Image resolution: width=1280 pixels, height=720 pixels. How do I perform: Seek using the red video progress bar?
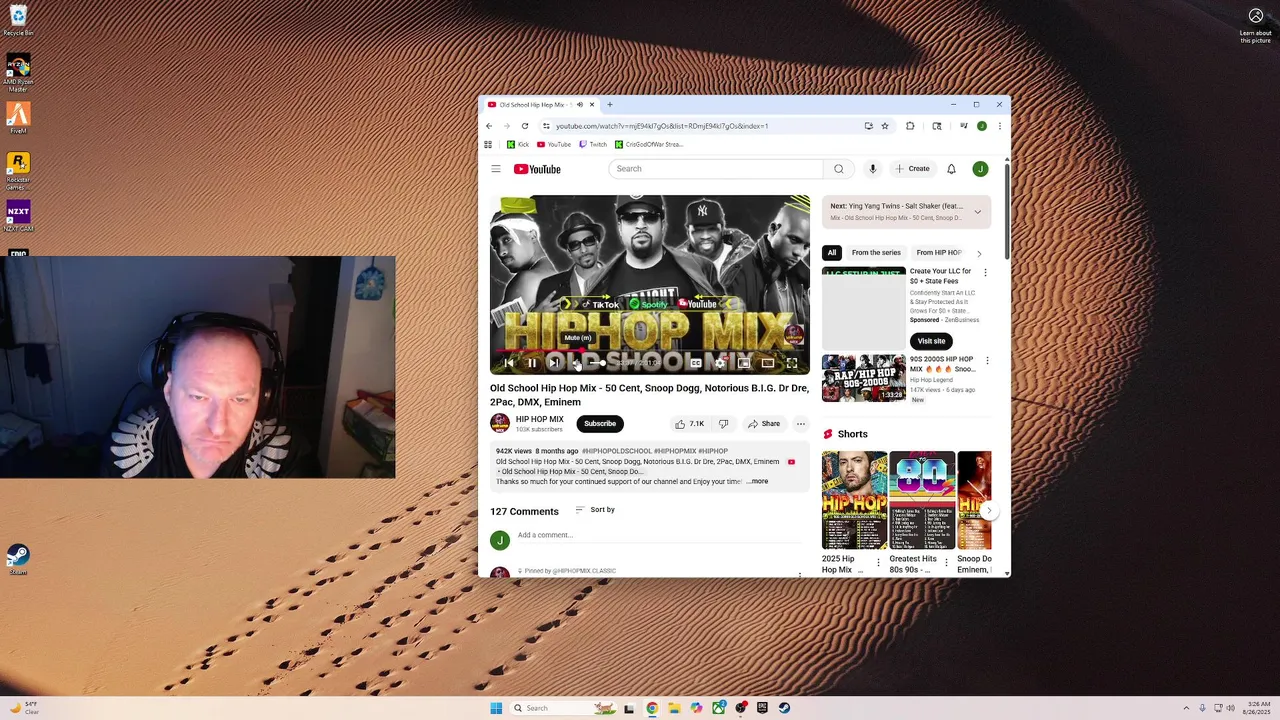[650, 350]
